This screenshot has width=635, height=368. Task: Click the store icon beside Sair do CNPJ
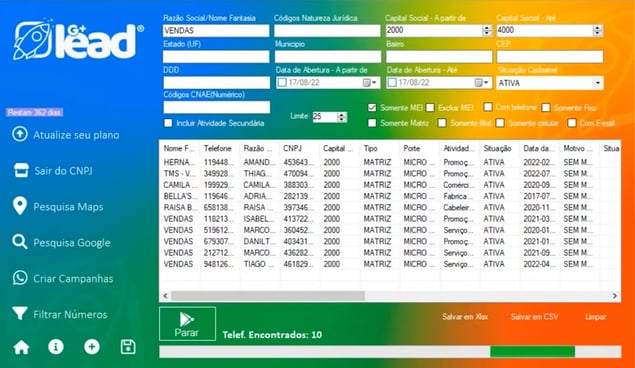pos(21,170)
